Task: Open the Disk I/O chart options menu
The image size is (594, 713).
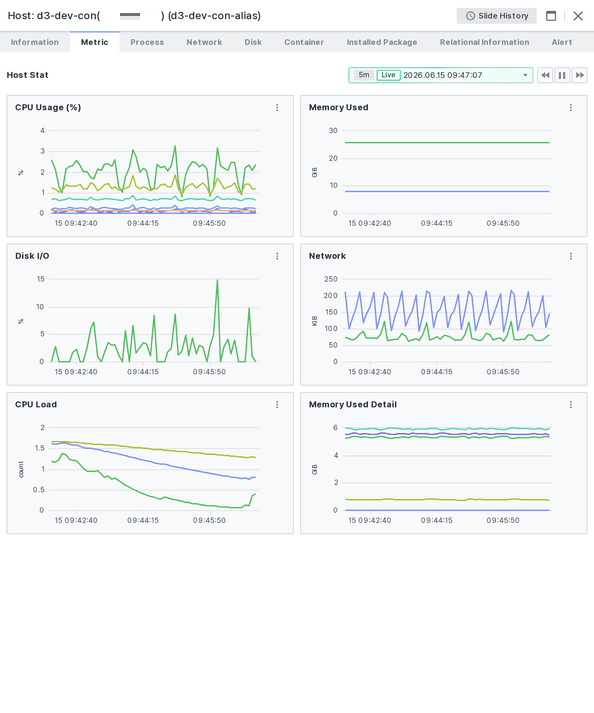Action: tap(277, 256)
